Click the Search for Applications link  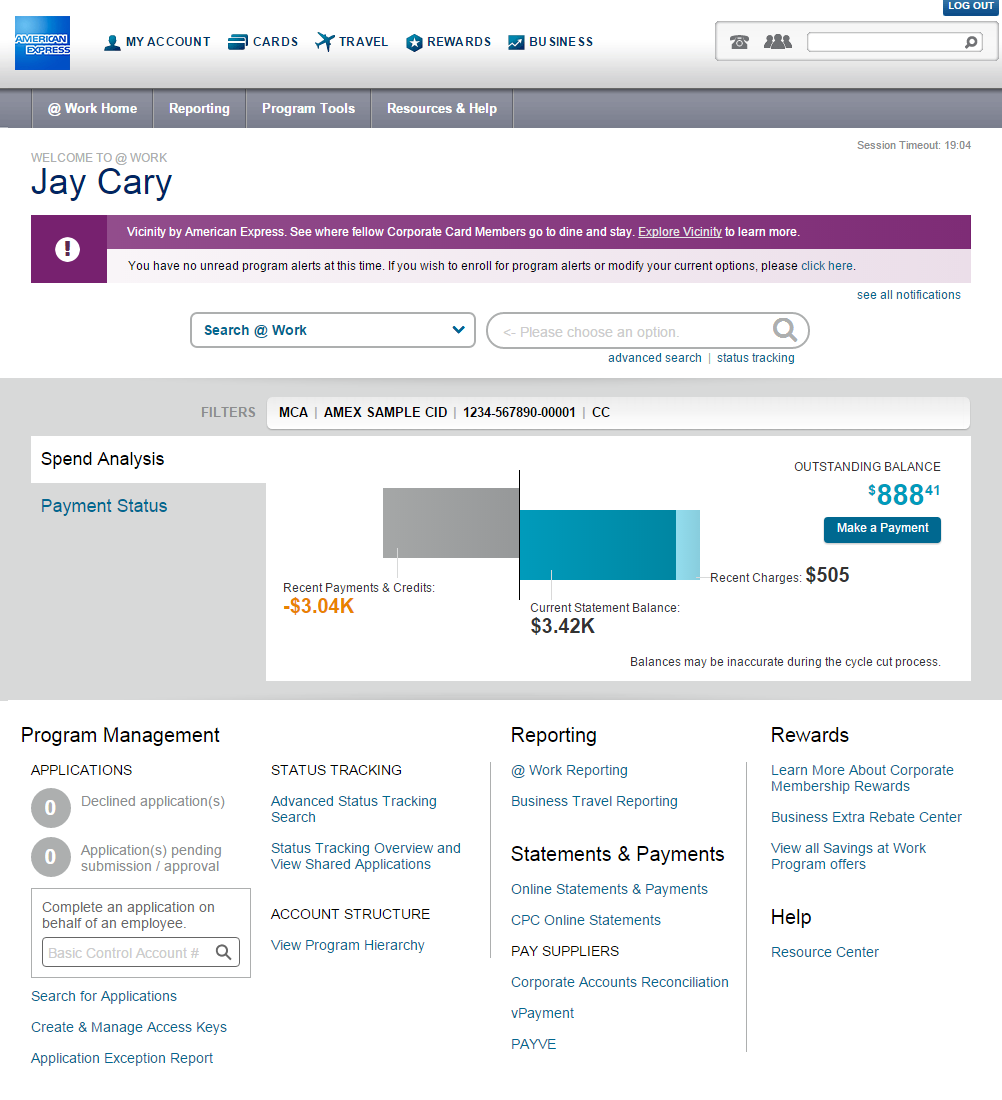tap(104, 996)
